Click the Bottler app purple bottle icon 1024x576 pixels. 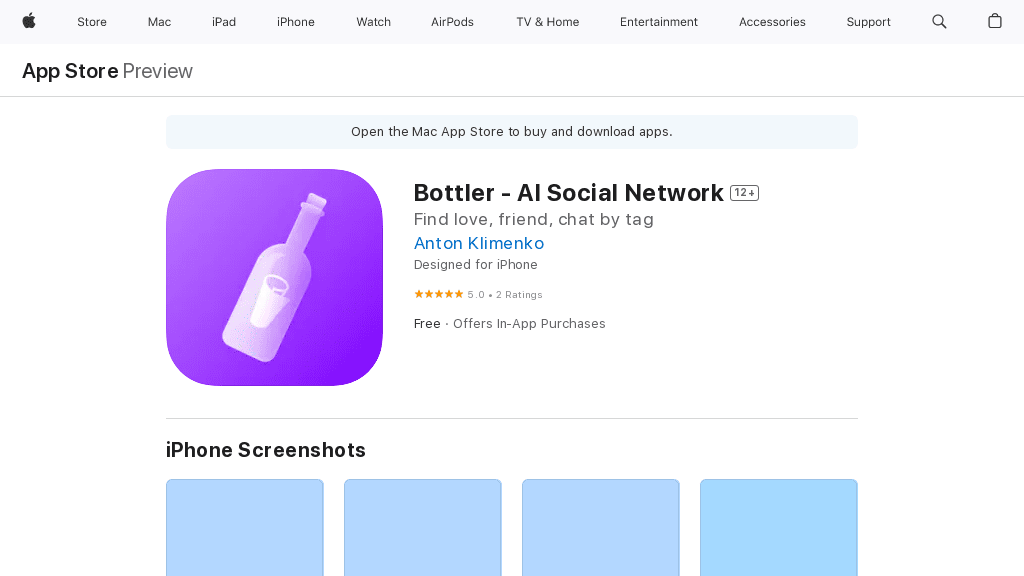point(274,277)
